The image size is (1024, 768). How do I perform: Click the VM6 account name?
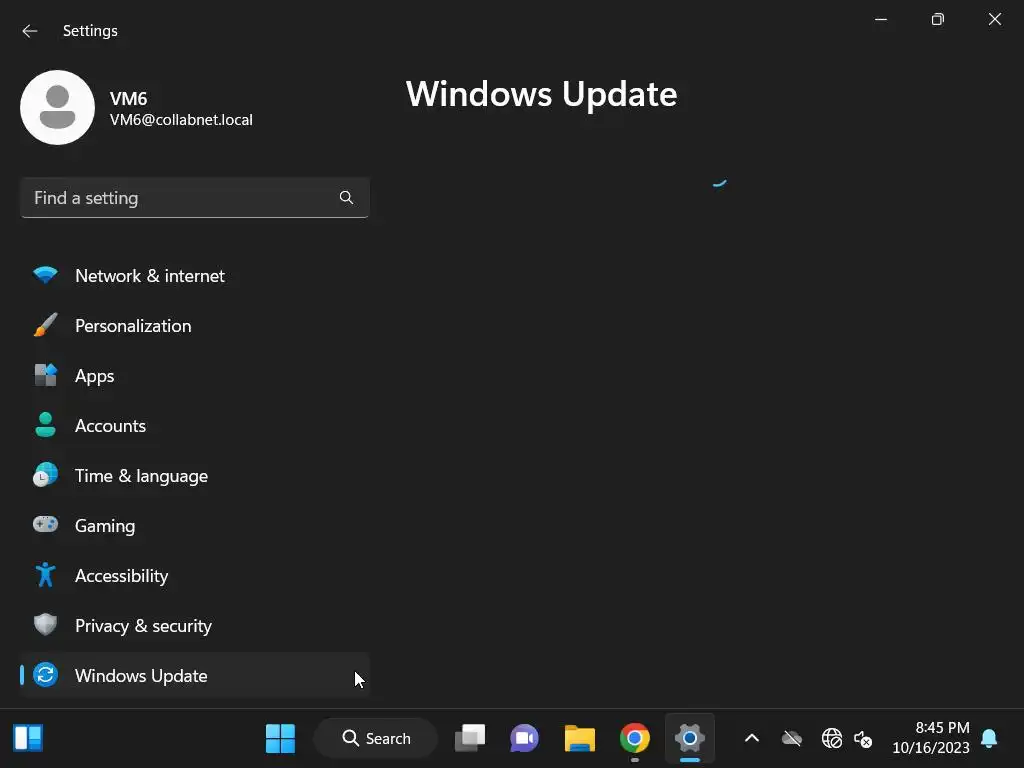click(x=128, y=99)
